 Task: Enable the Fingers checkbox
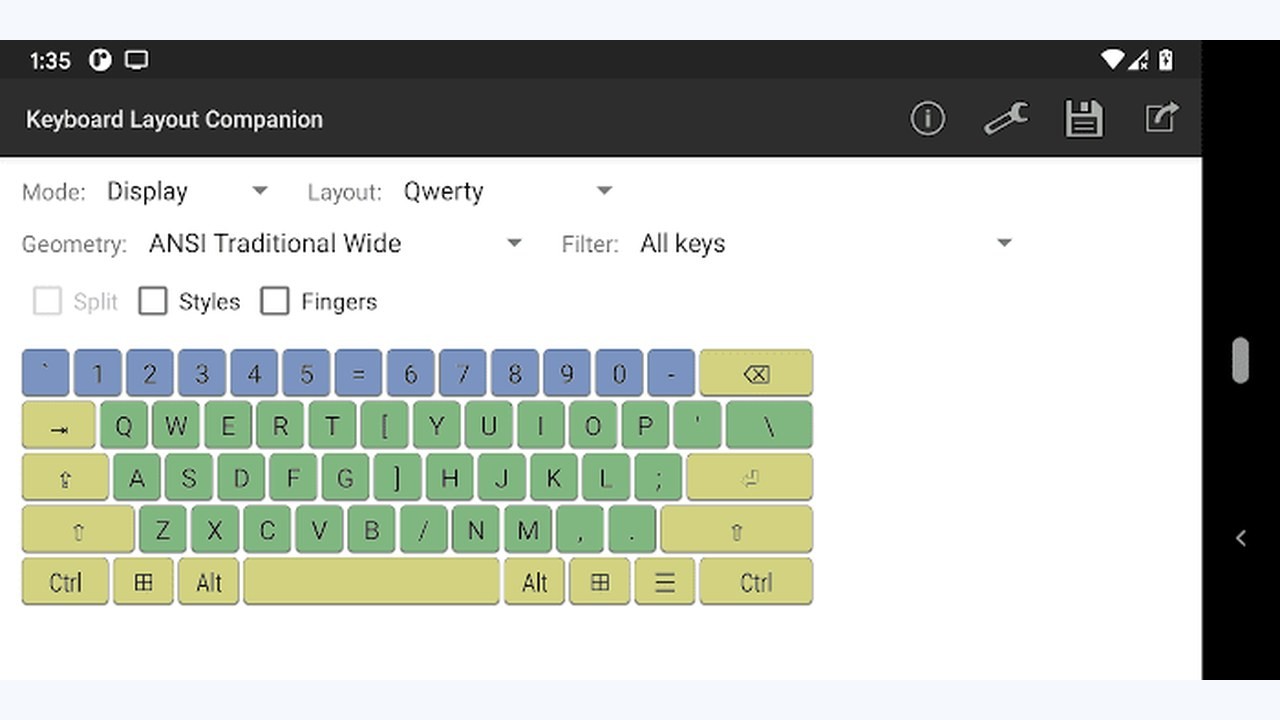[275, 301]
